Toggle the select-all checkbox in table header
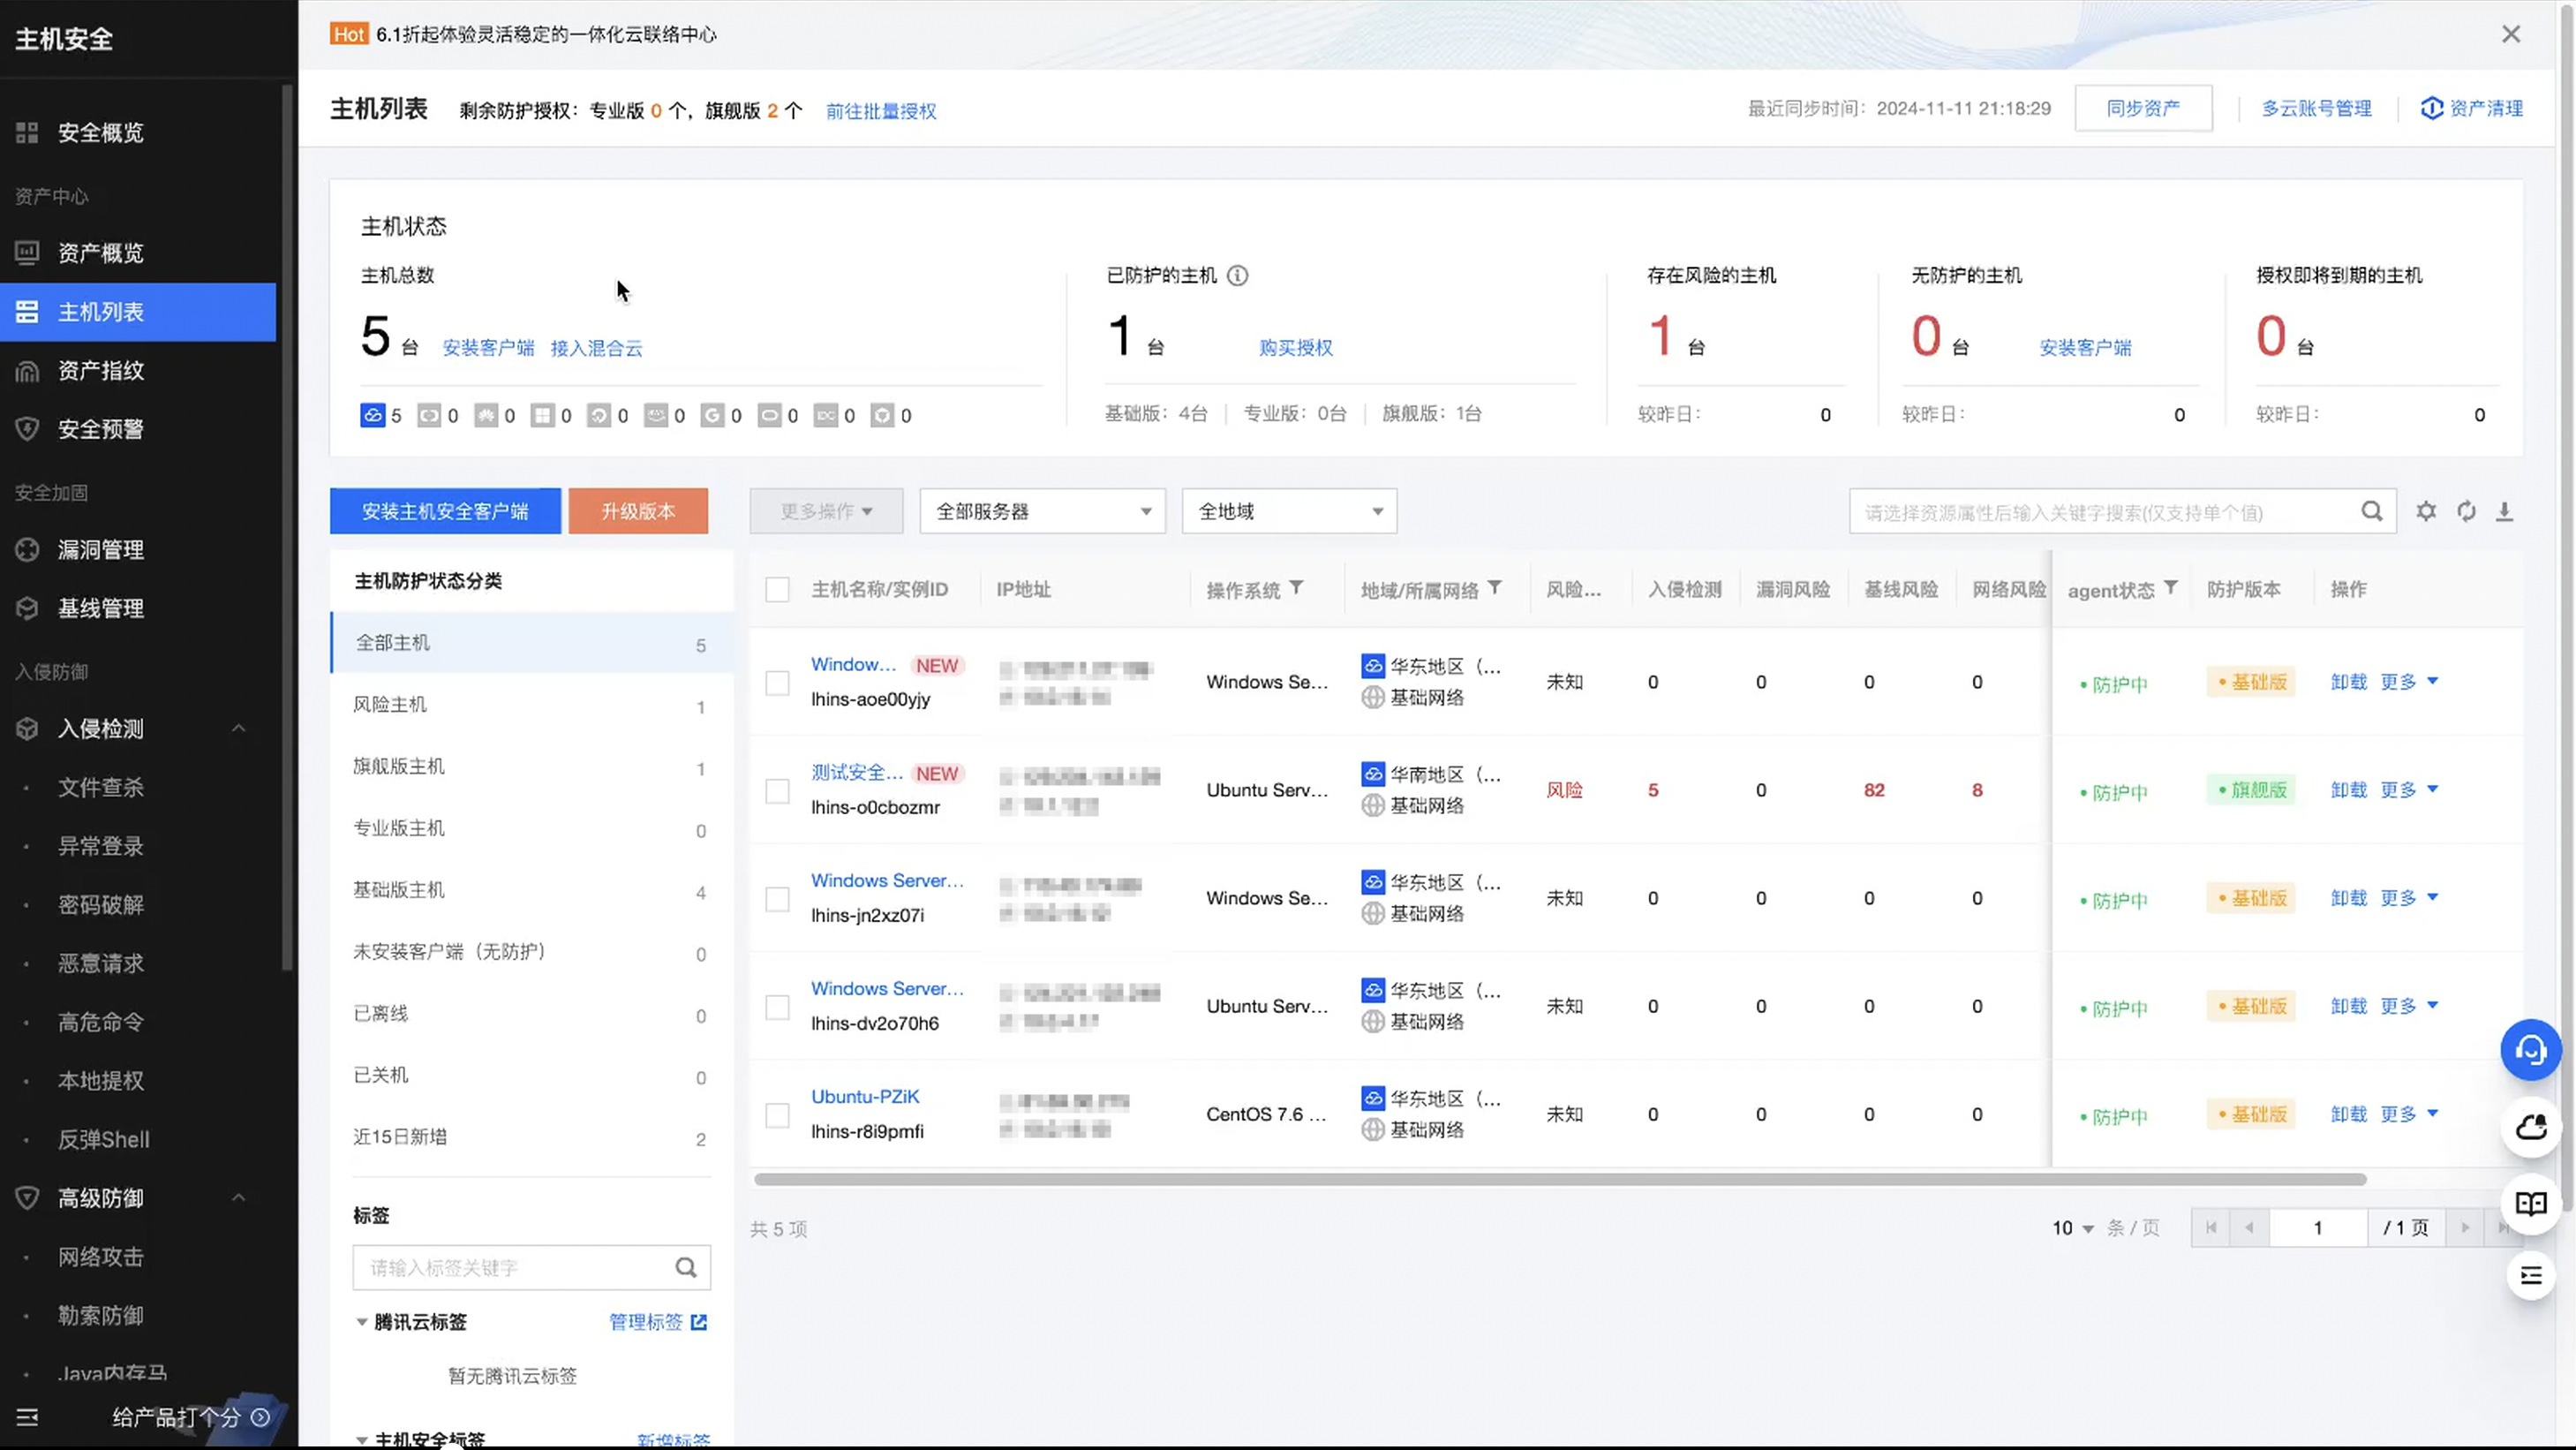This screenshot has width=2576, height=1450. click(x=777, y=590)
